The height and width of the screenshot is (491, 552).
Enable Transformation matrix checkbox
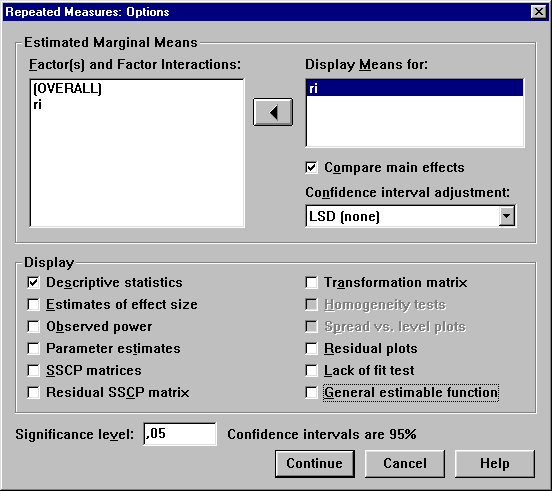click(311, 283)
